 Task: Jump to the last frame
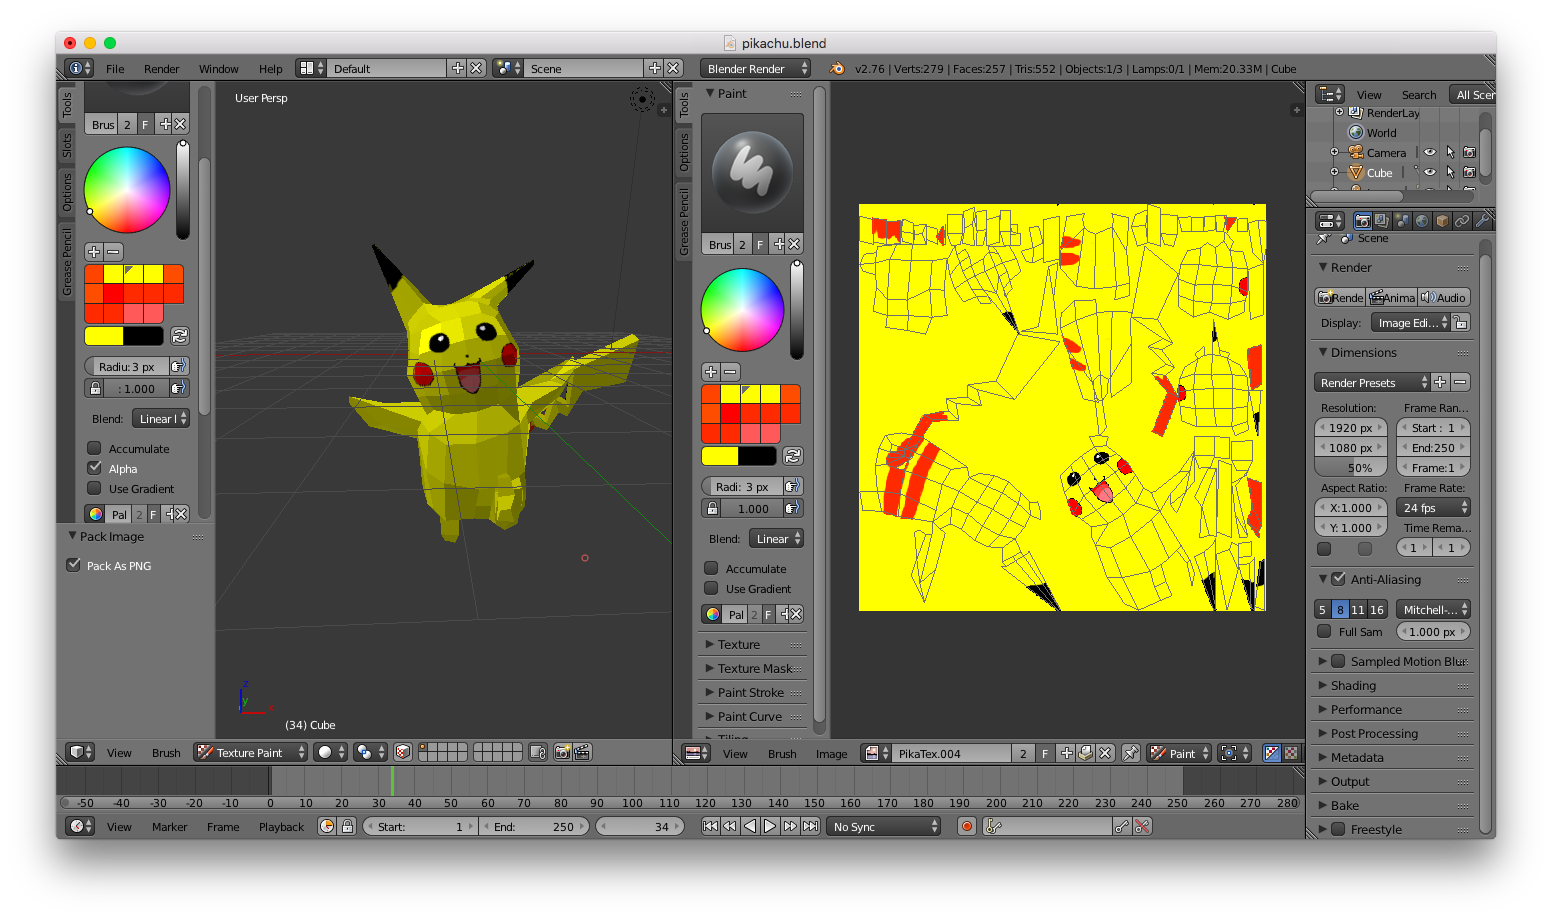(810, 826)
